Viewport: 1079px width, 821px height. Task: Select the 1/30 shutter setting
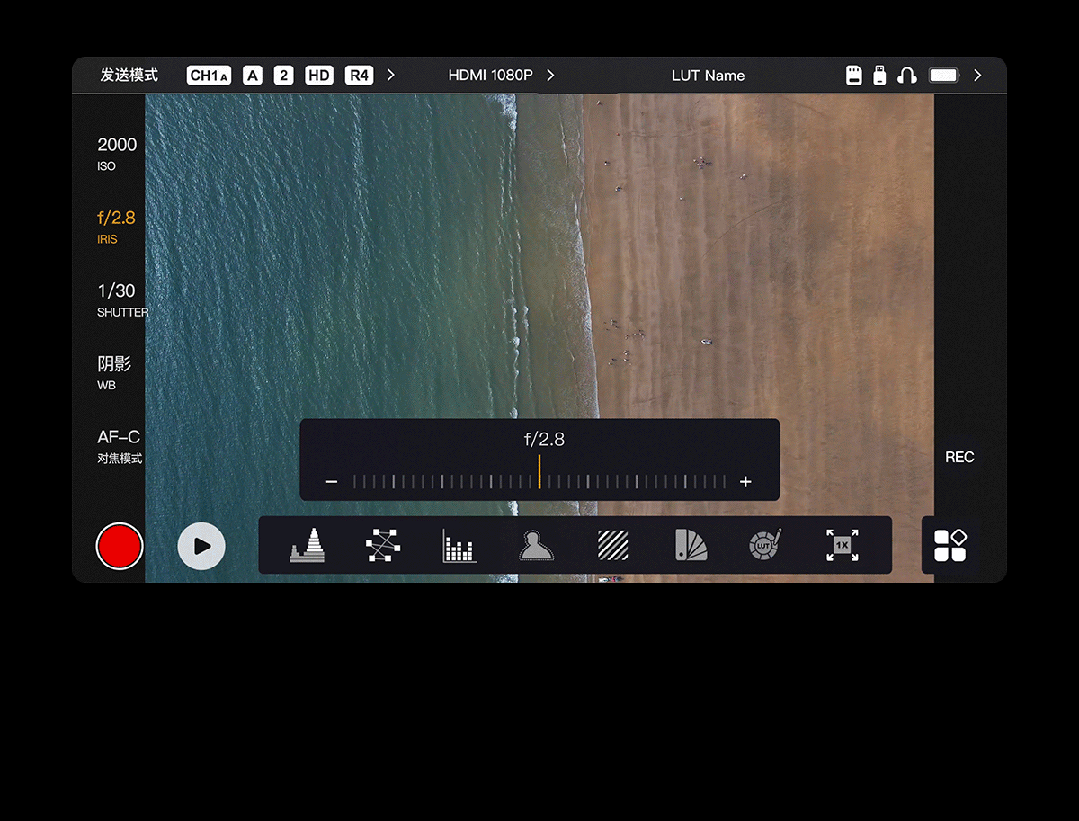pos(117,299)
